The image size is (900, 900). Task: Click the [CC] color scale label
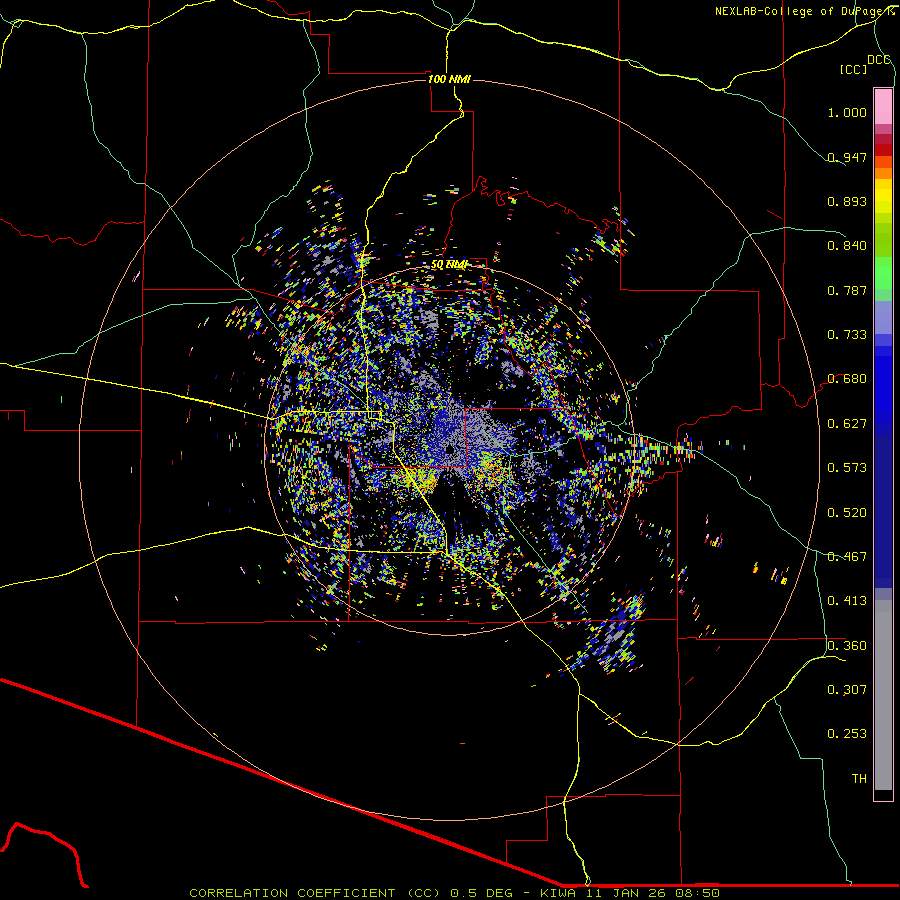point(853,69)
